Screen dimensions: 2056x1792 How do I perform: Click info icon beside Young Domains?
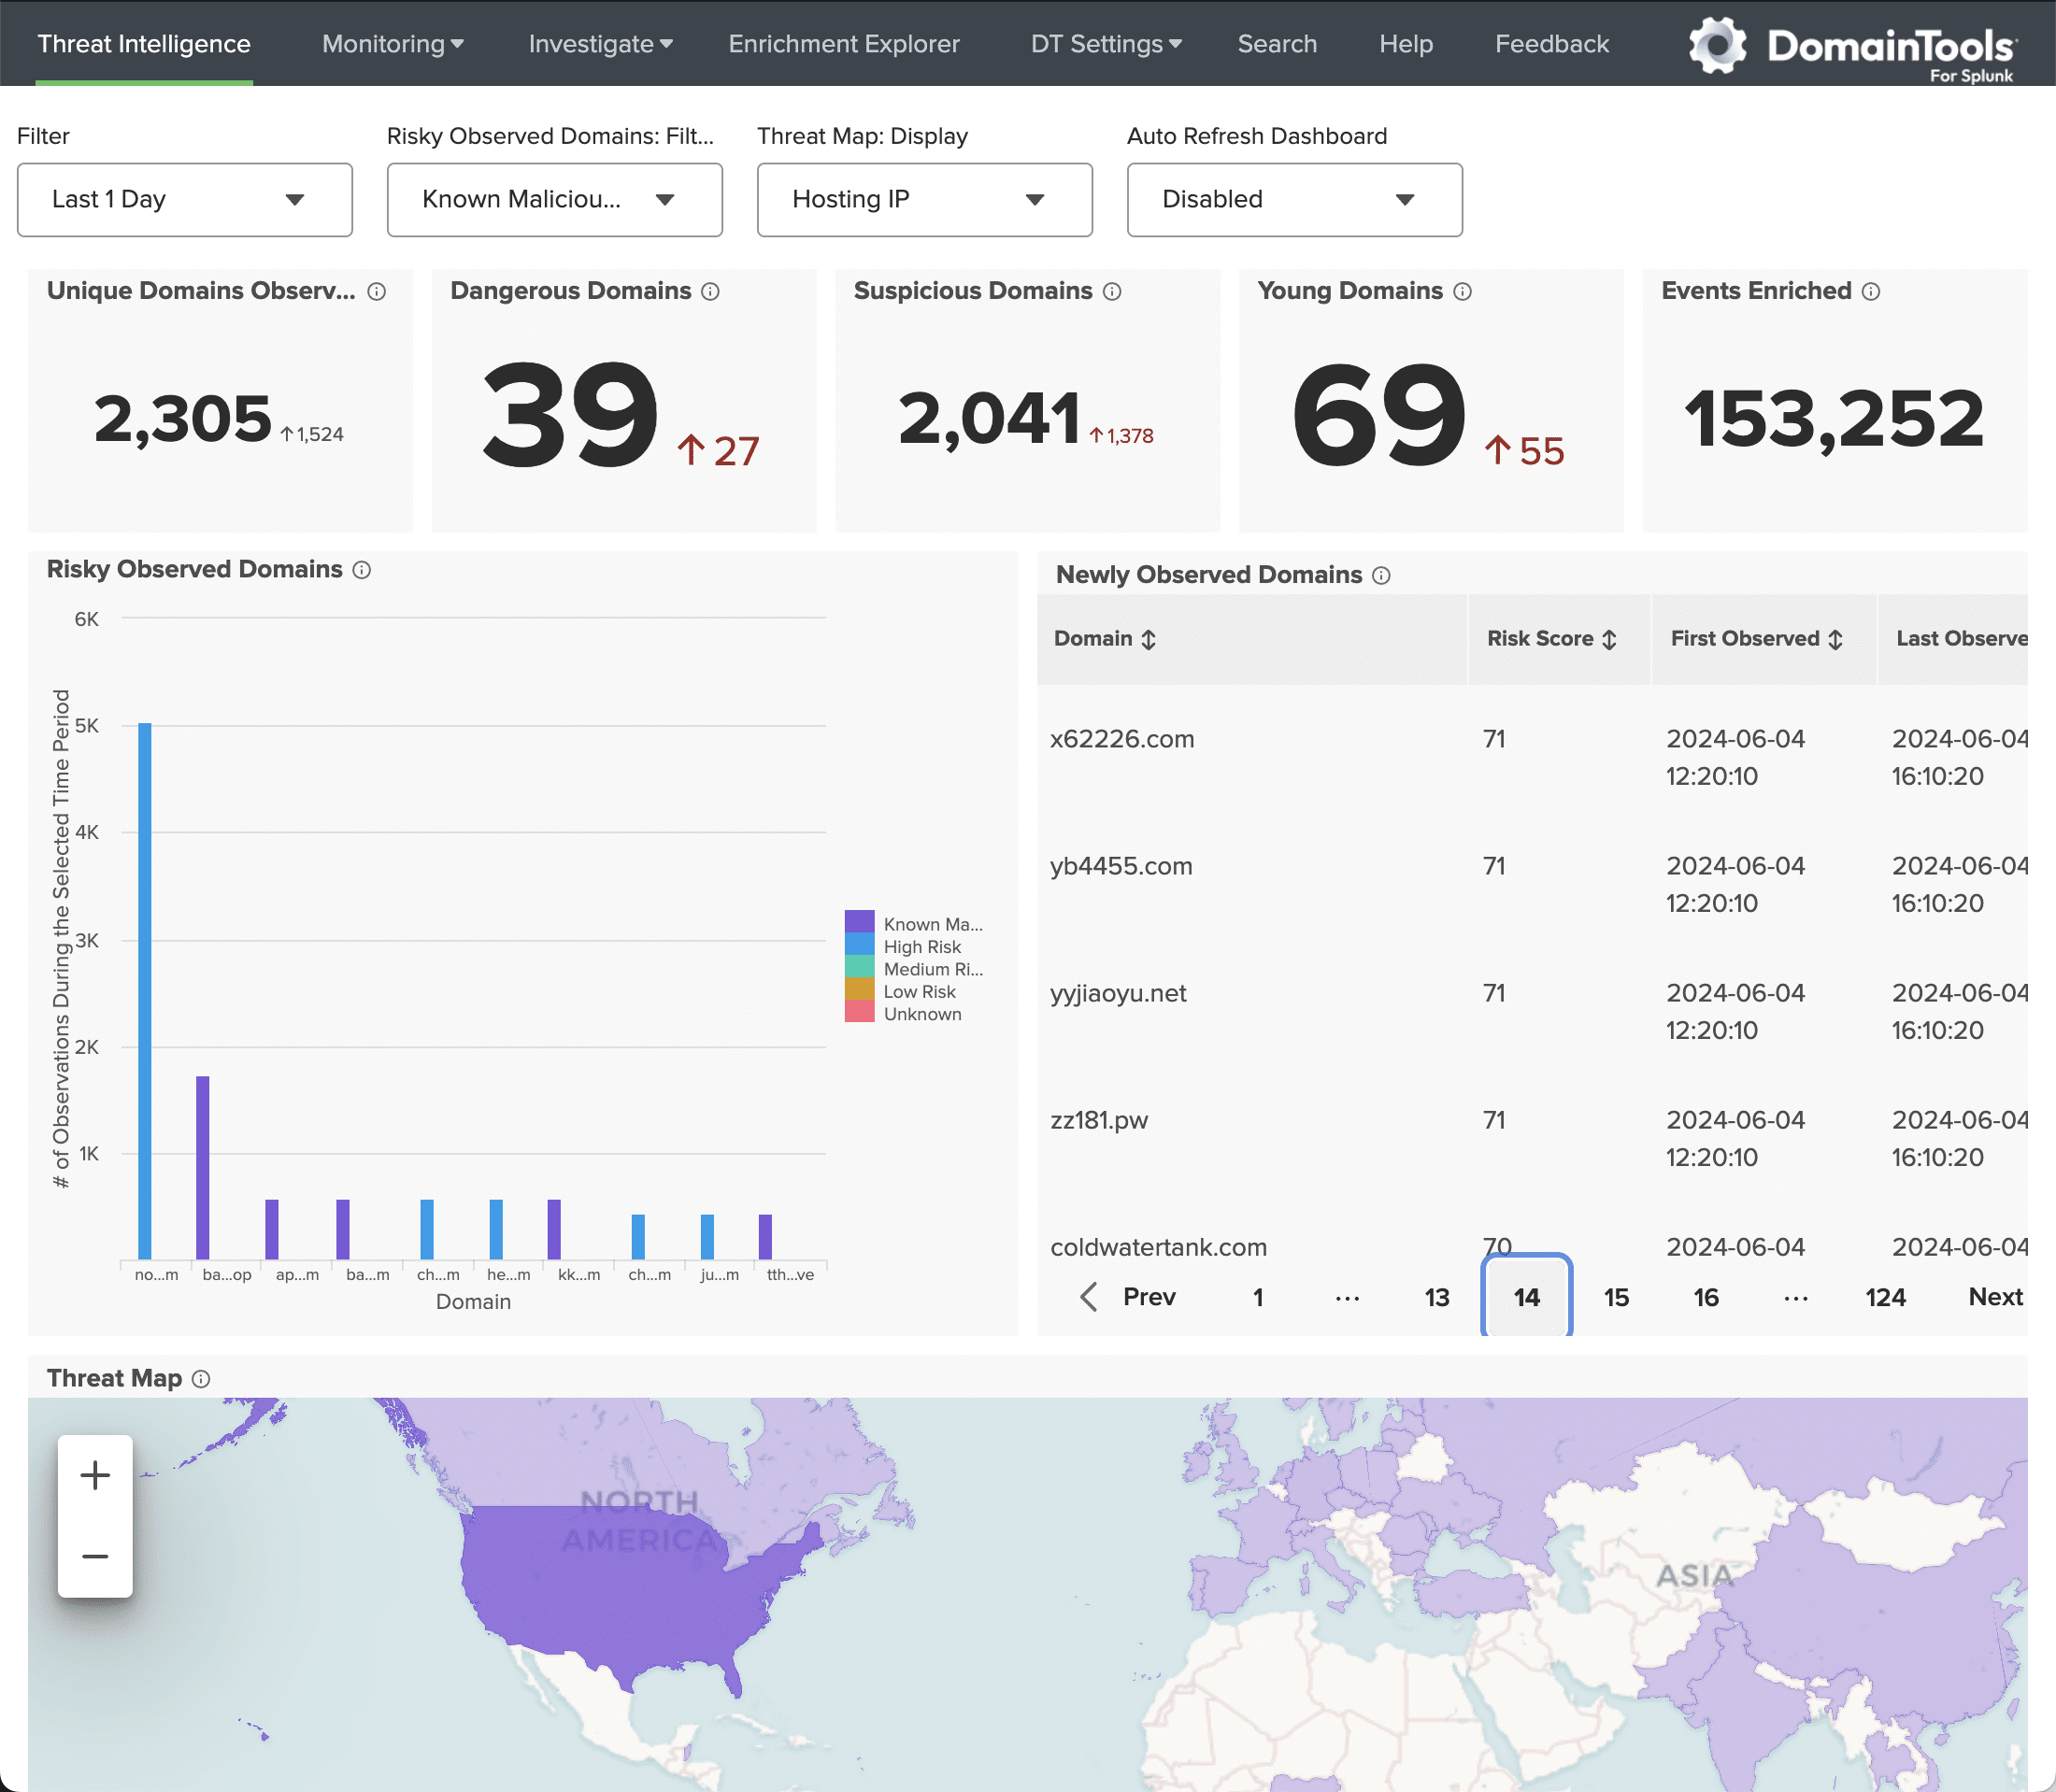click(1462, 291)
